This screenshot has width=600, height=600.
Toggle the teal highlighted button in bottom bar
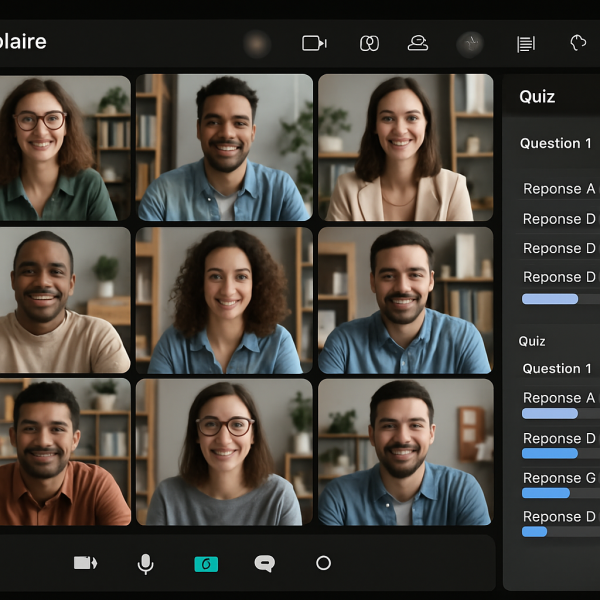pyautogui.click(x=206, y=564)
